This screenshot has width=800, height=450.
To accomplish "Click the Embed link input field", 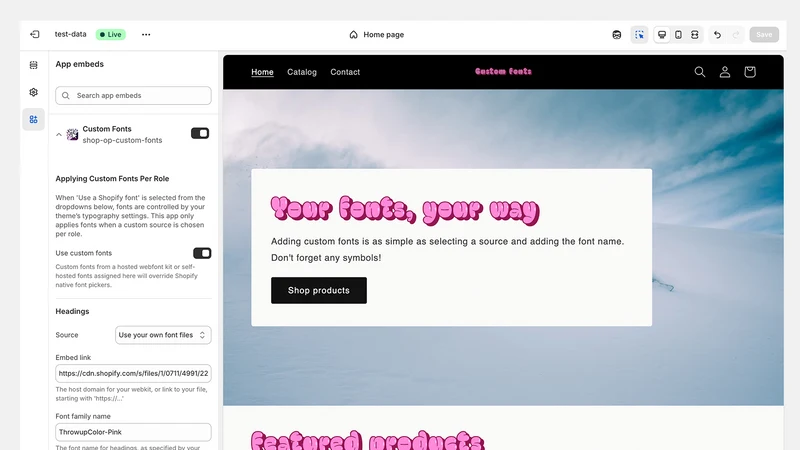I will (133, 373).
